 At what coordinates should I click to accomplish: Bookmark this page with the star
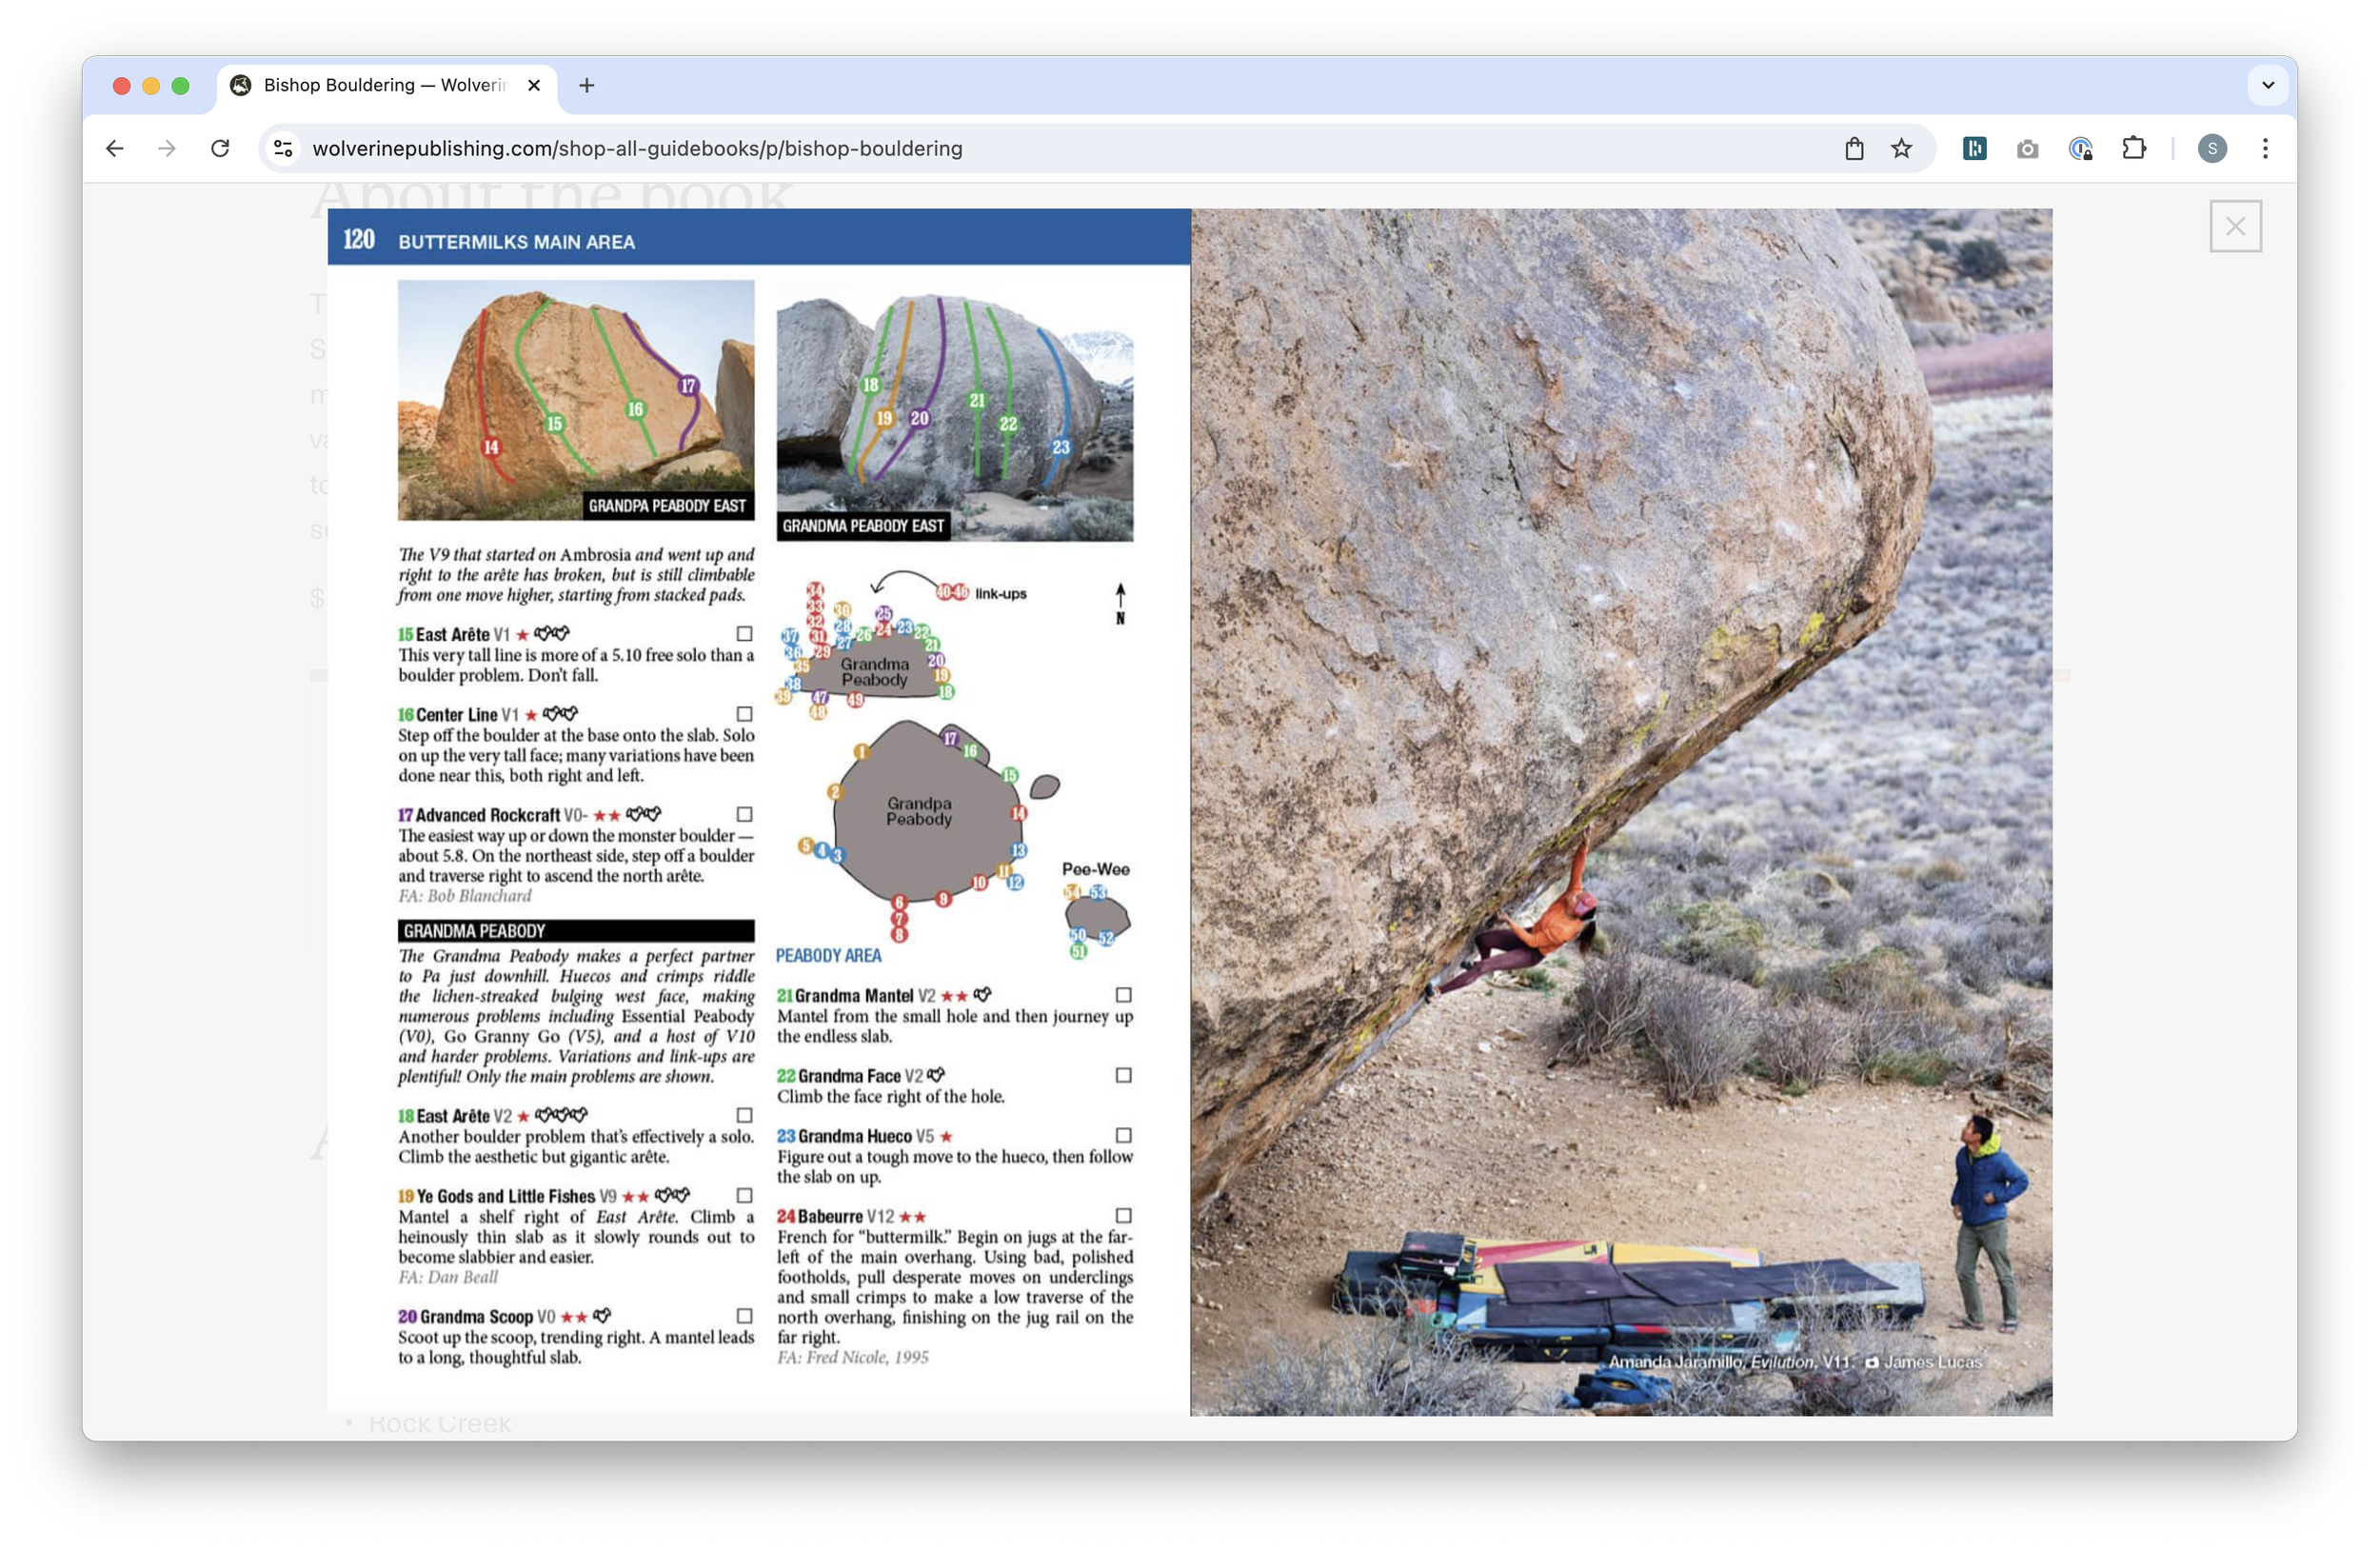point(1901,148)
